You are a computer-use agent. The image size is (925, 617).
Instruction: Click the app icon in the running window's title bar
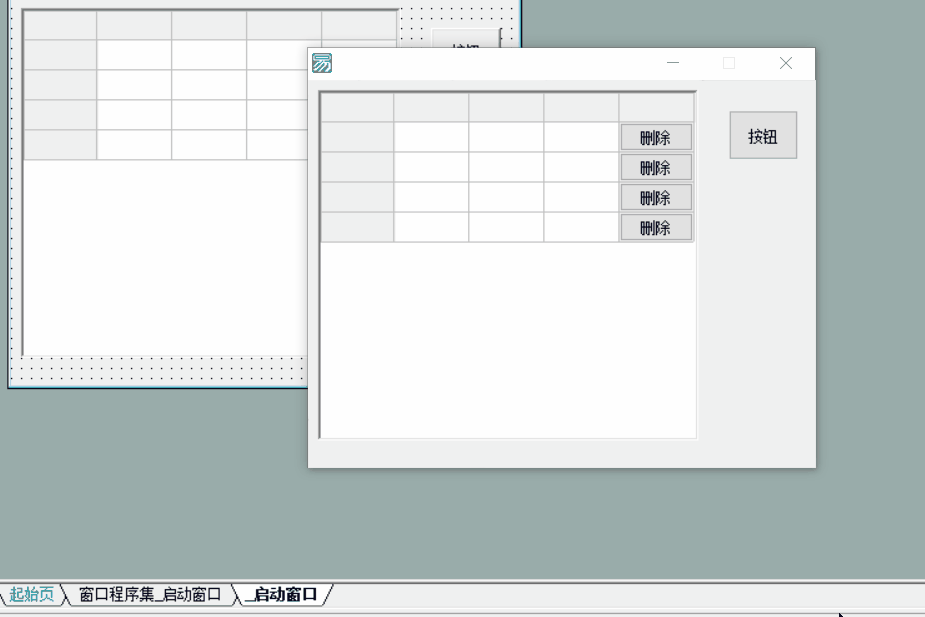tap(322, 64)
